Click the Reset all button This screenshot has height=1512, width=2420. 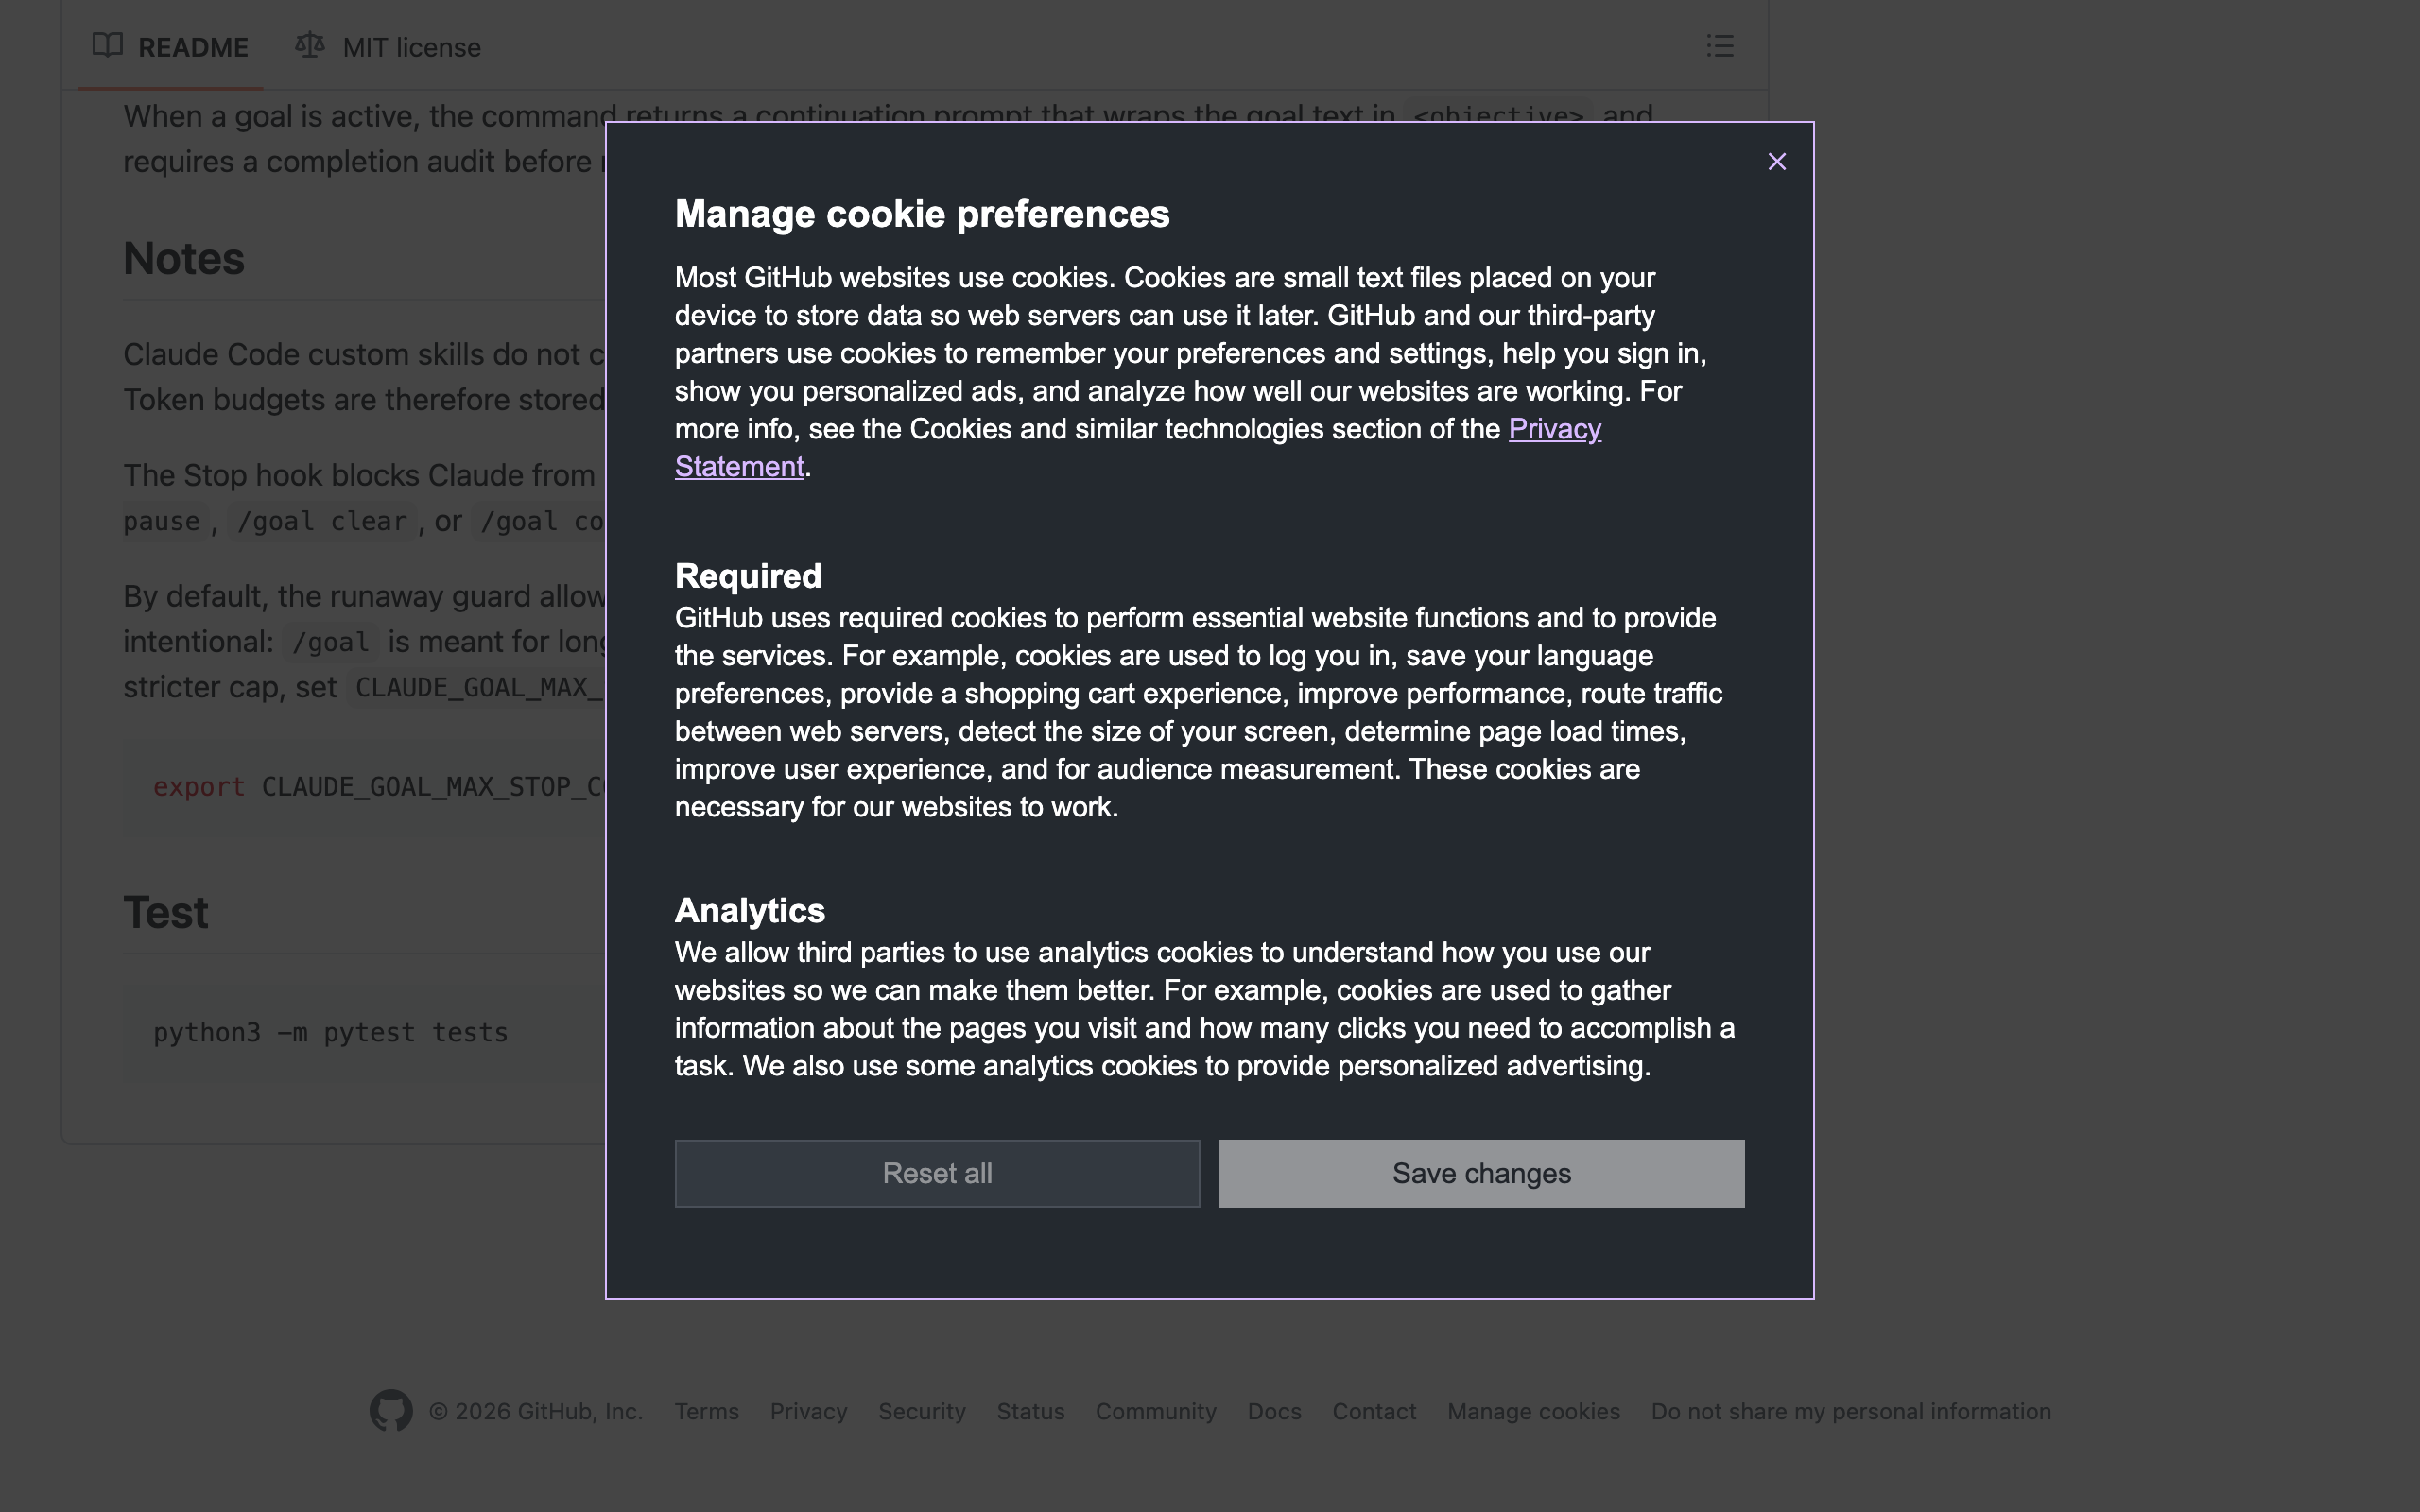[x=937, y=1173]
